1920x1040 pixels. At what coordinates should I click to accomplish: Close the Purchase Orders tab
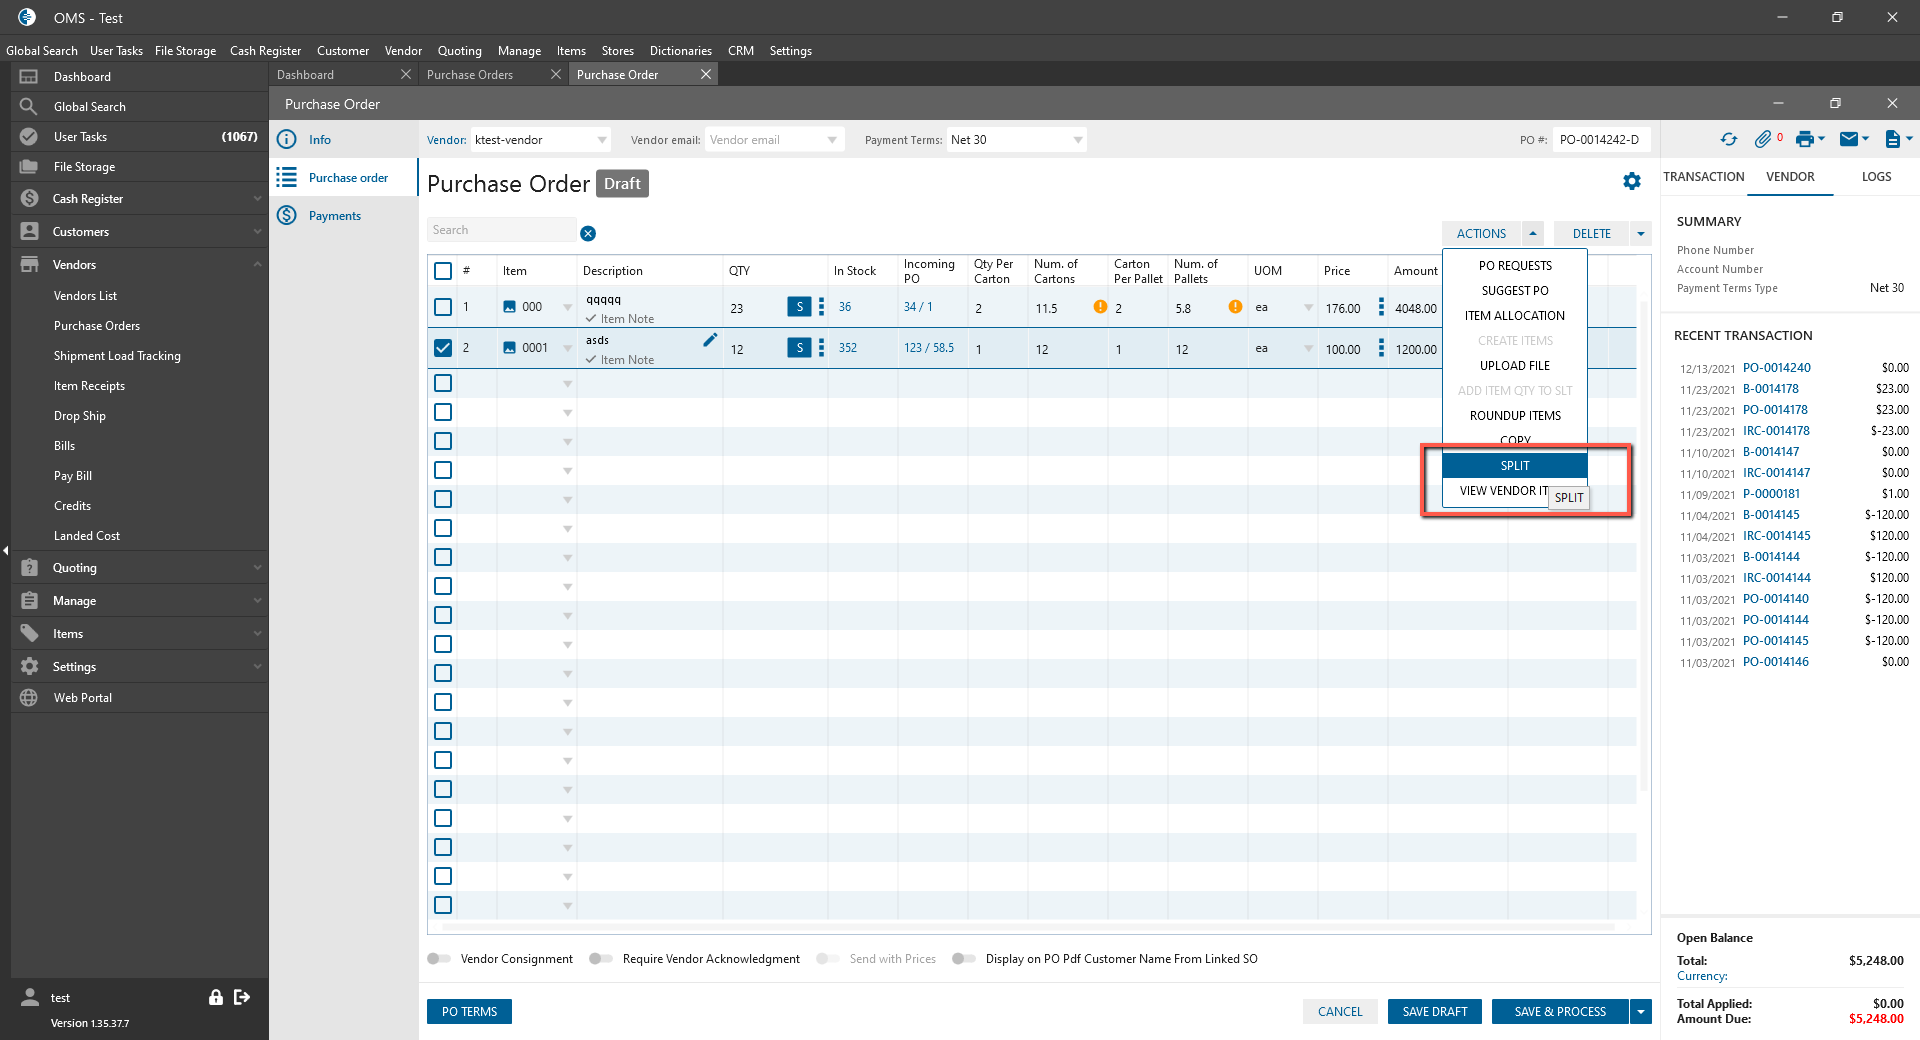click(x=556, y=75)
